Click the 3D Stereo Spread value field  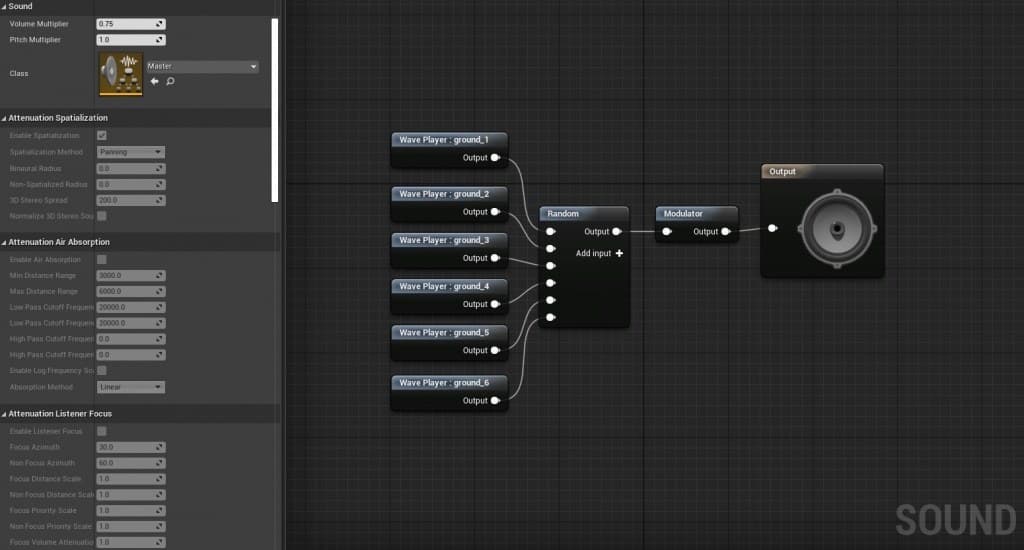(x=131, y=201)
